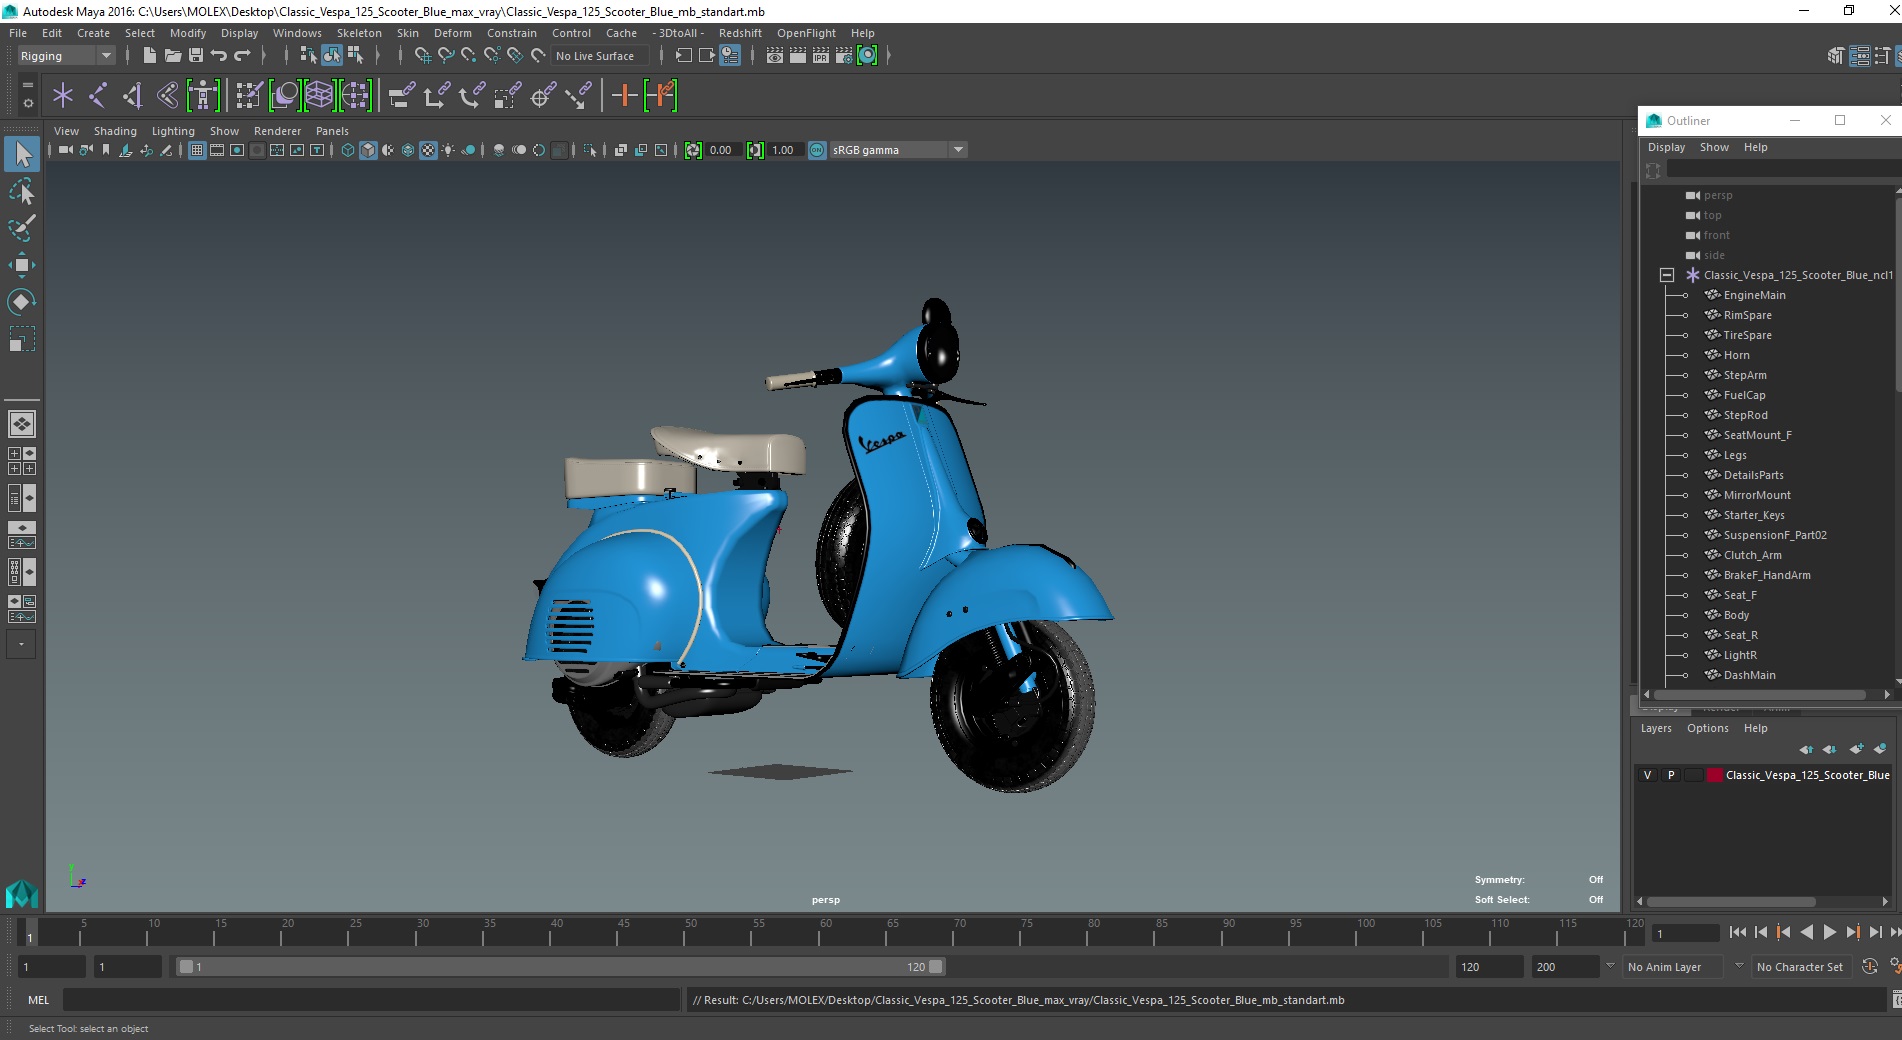Screen dimensions: 1902x1040
Task: Open the Deform menu
Action: point(452,33)
